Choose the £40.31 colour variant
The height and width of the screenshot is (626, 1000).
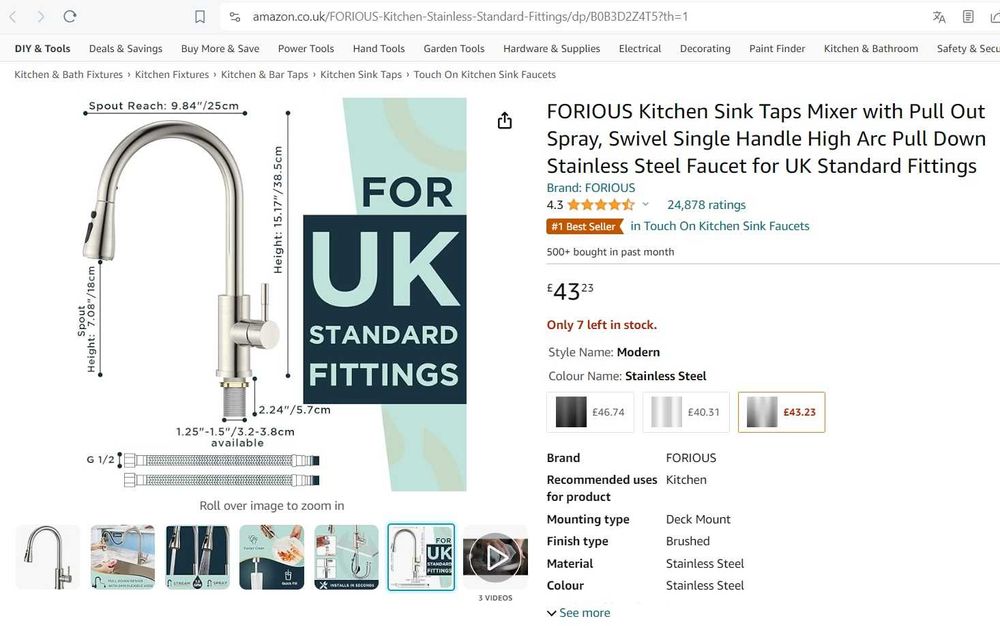[685, 412]
